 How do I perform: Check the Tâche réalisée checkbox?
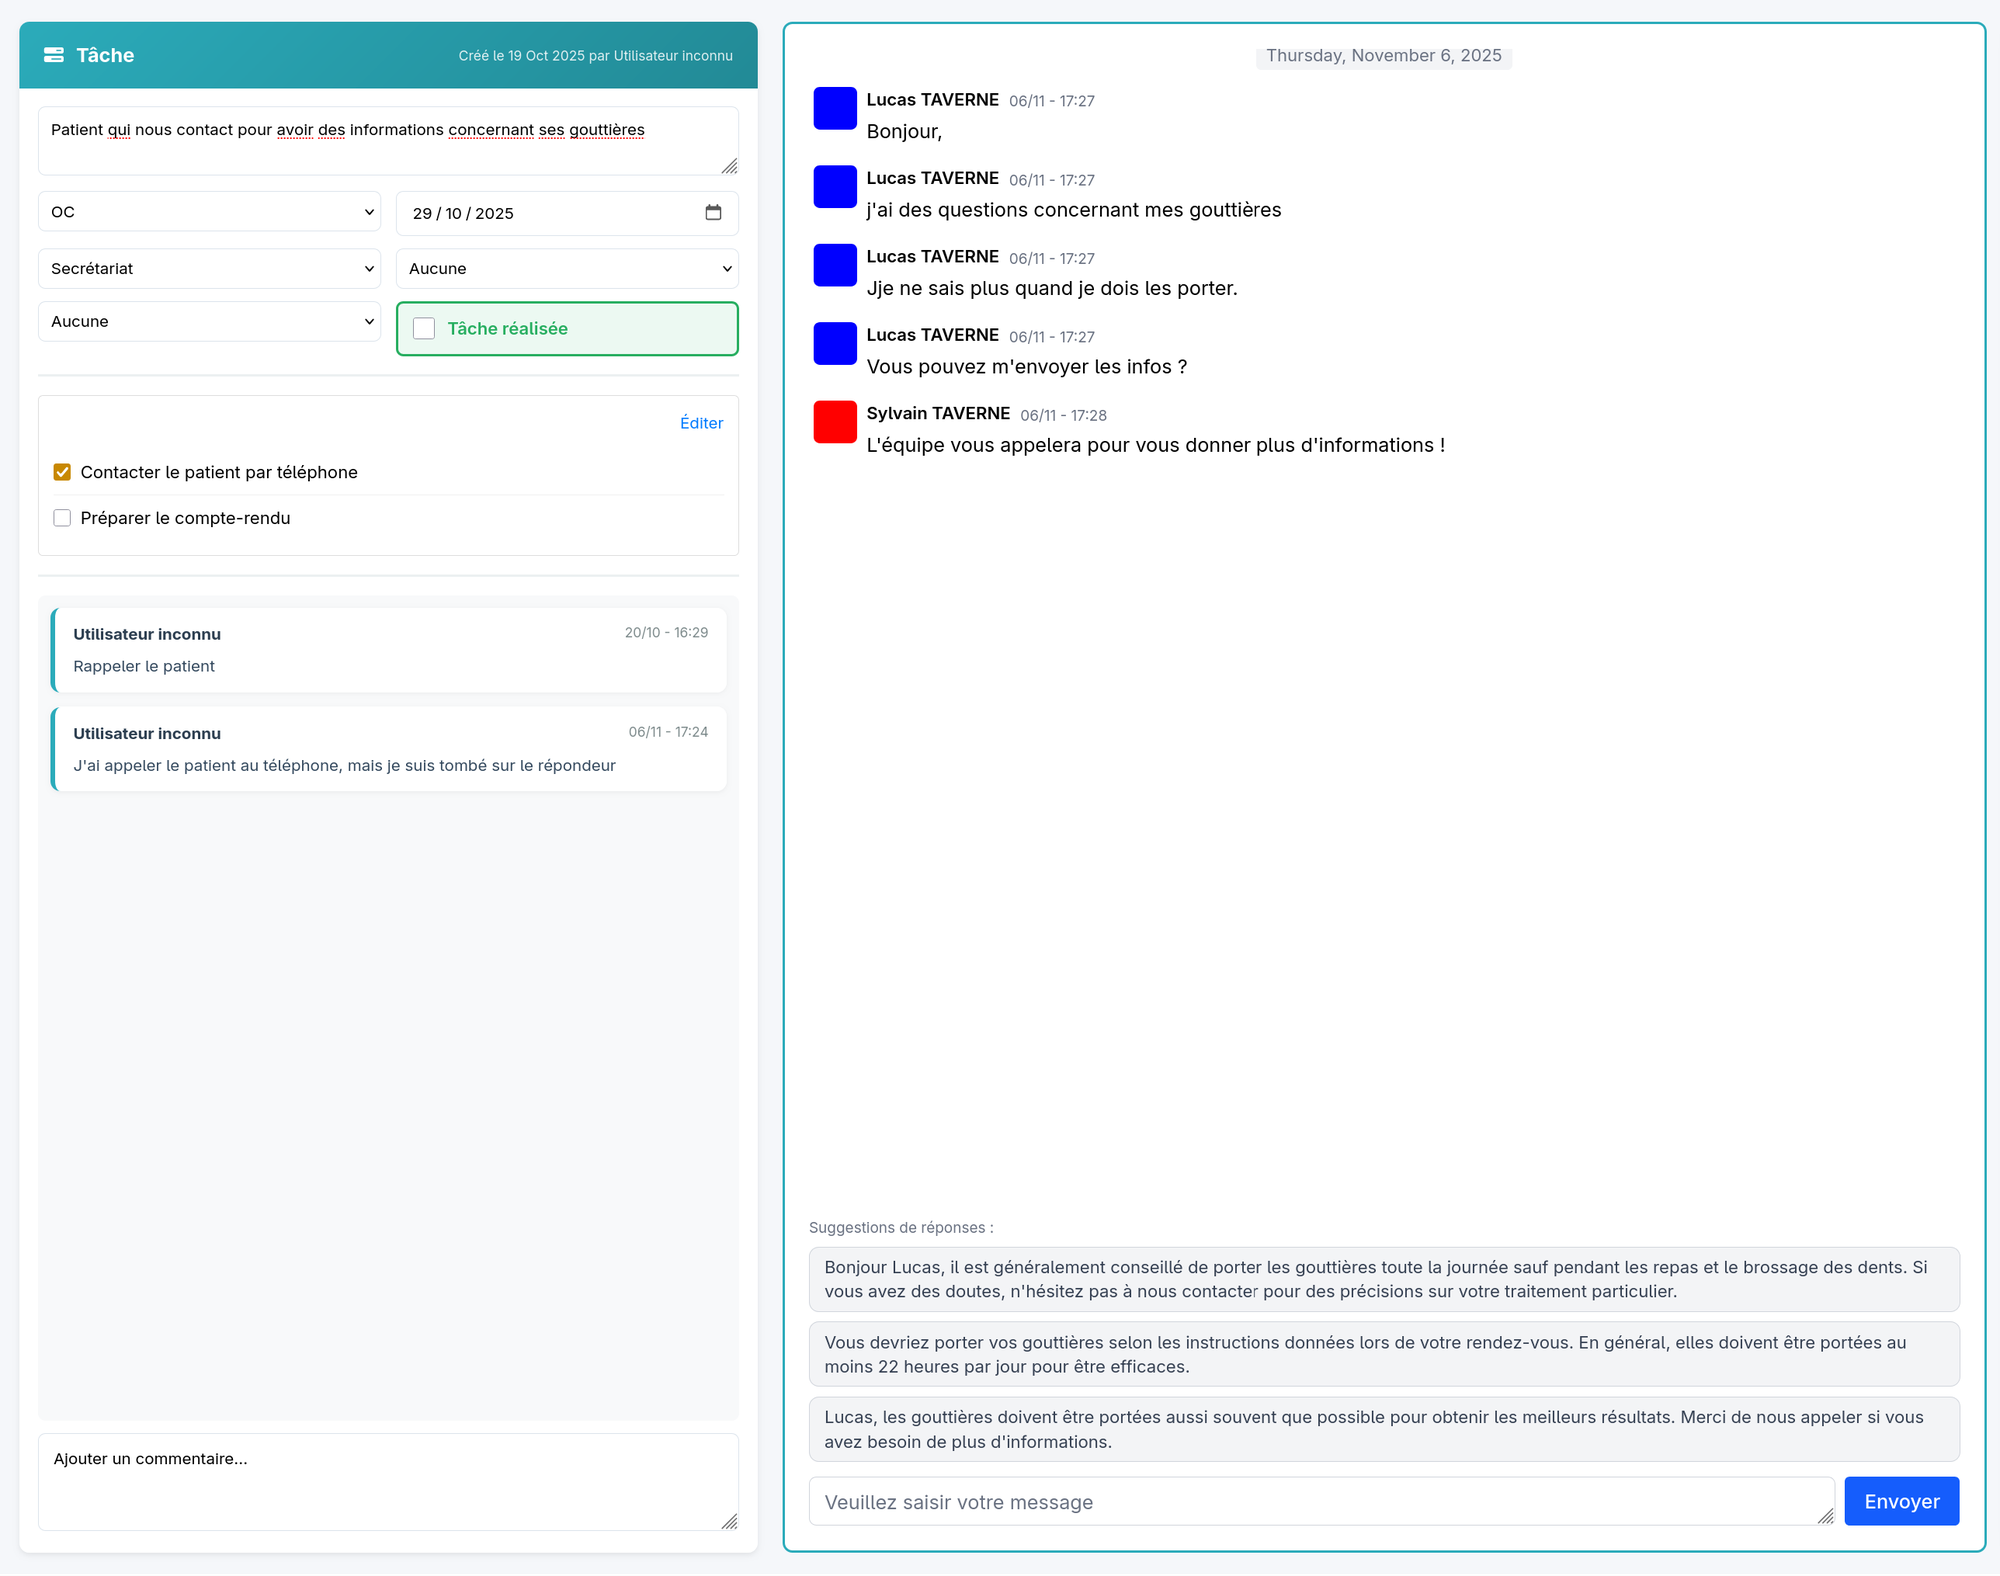coord(424,329)
